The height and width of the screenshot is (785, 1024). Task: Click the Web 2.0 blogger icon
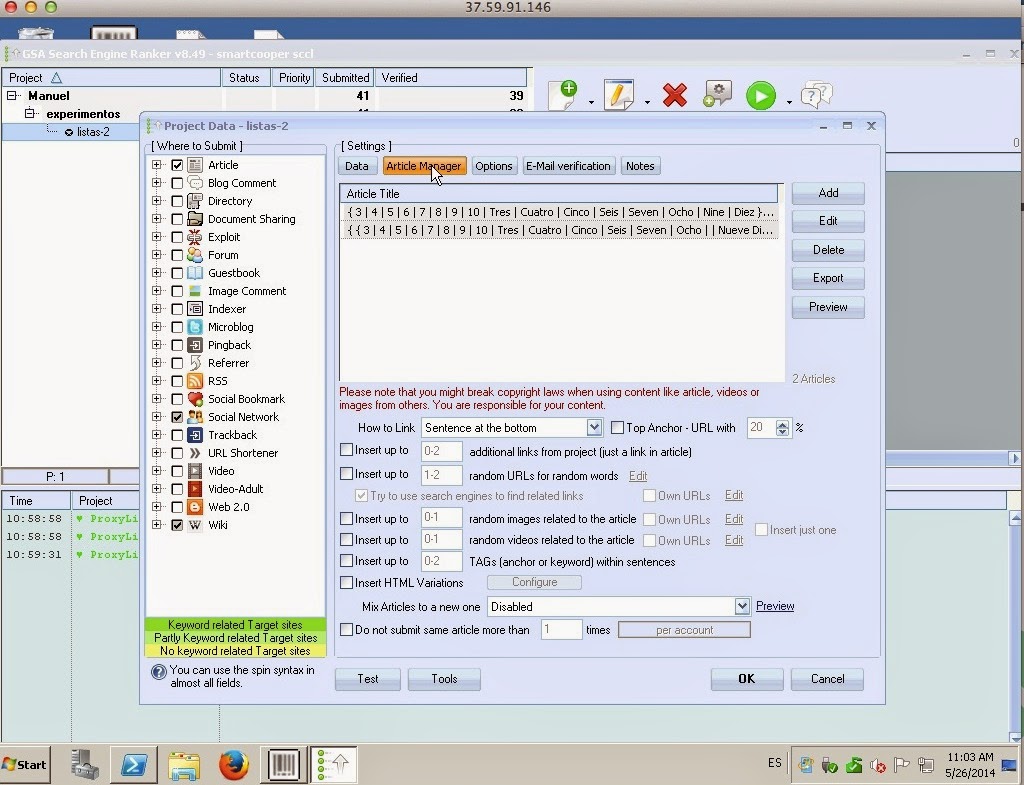tap(195, 507)
